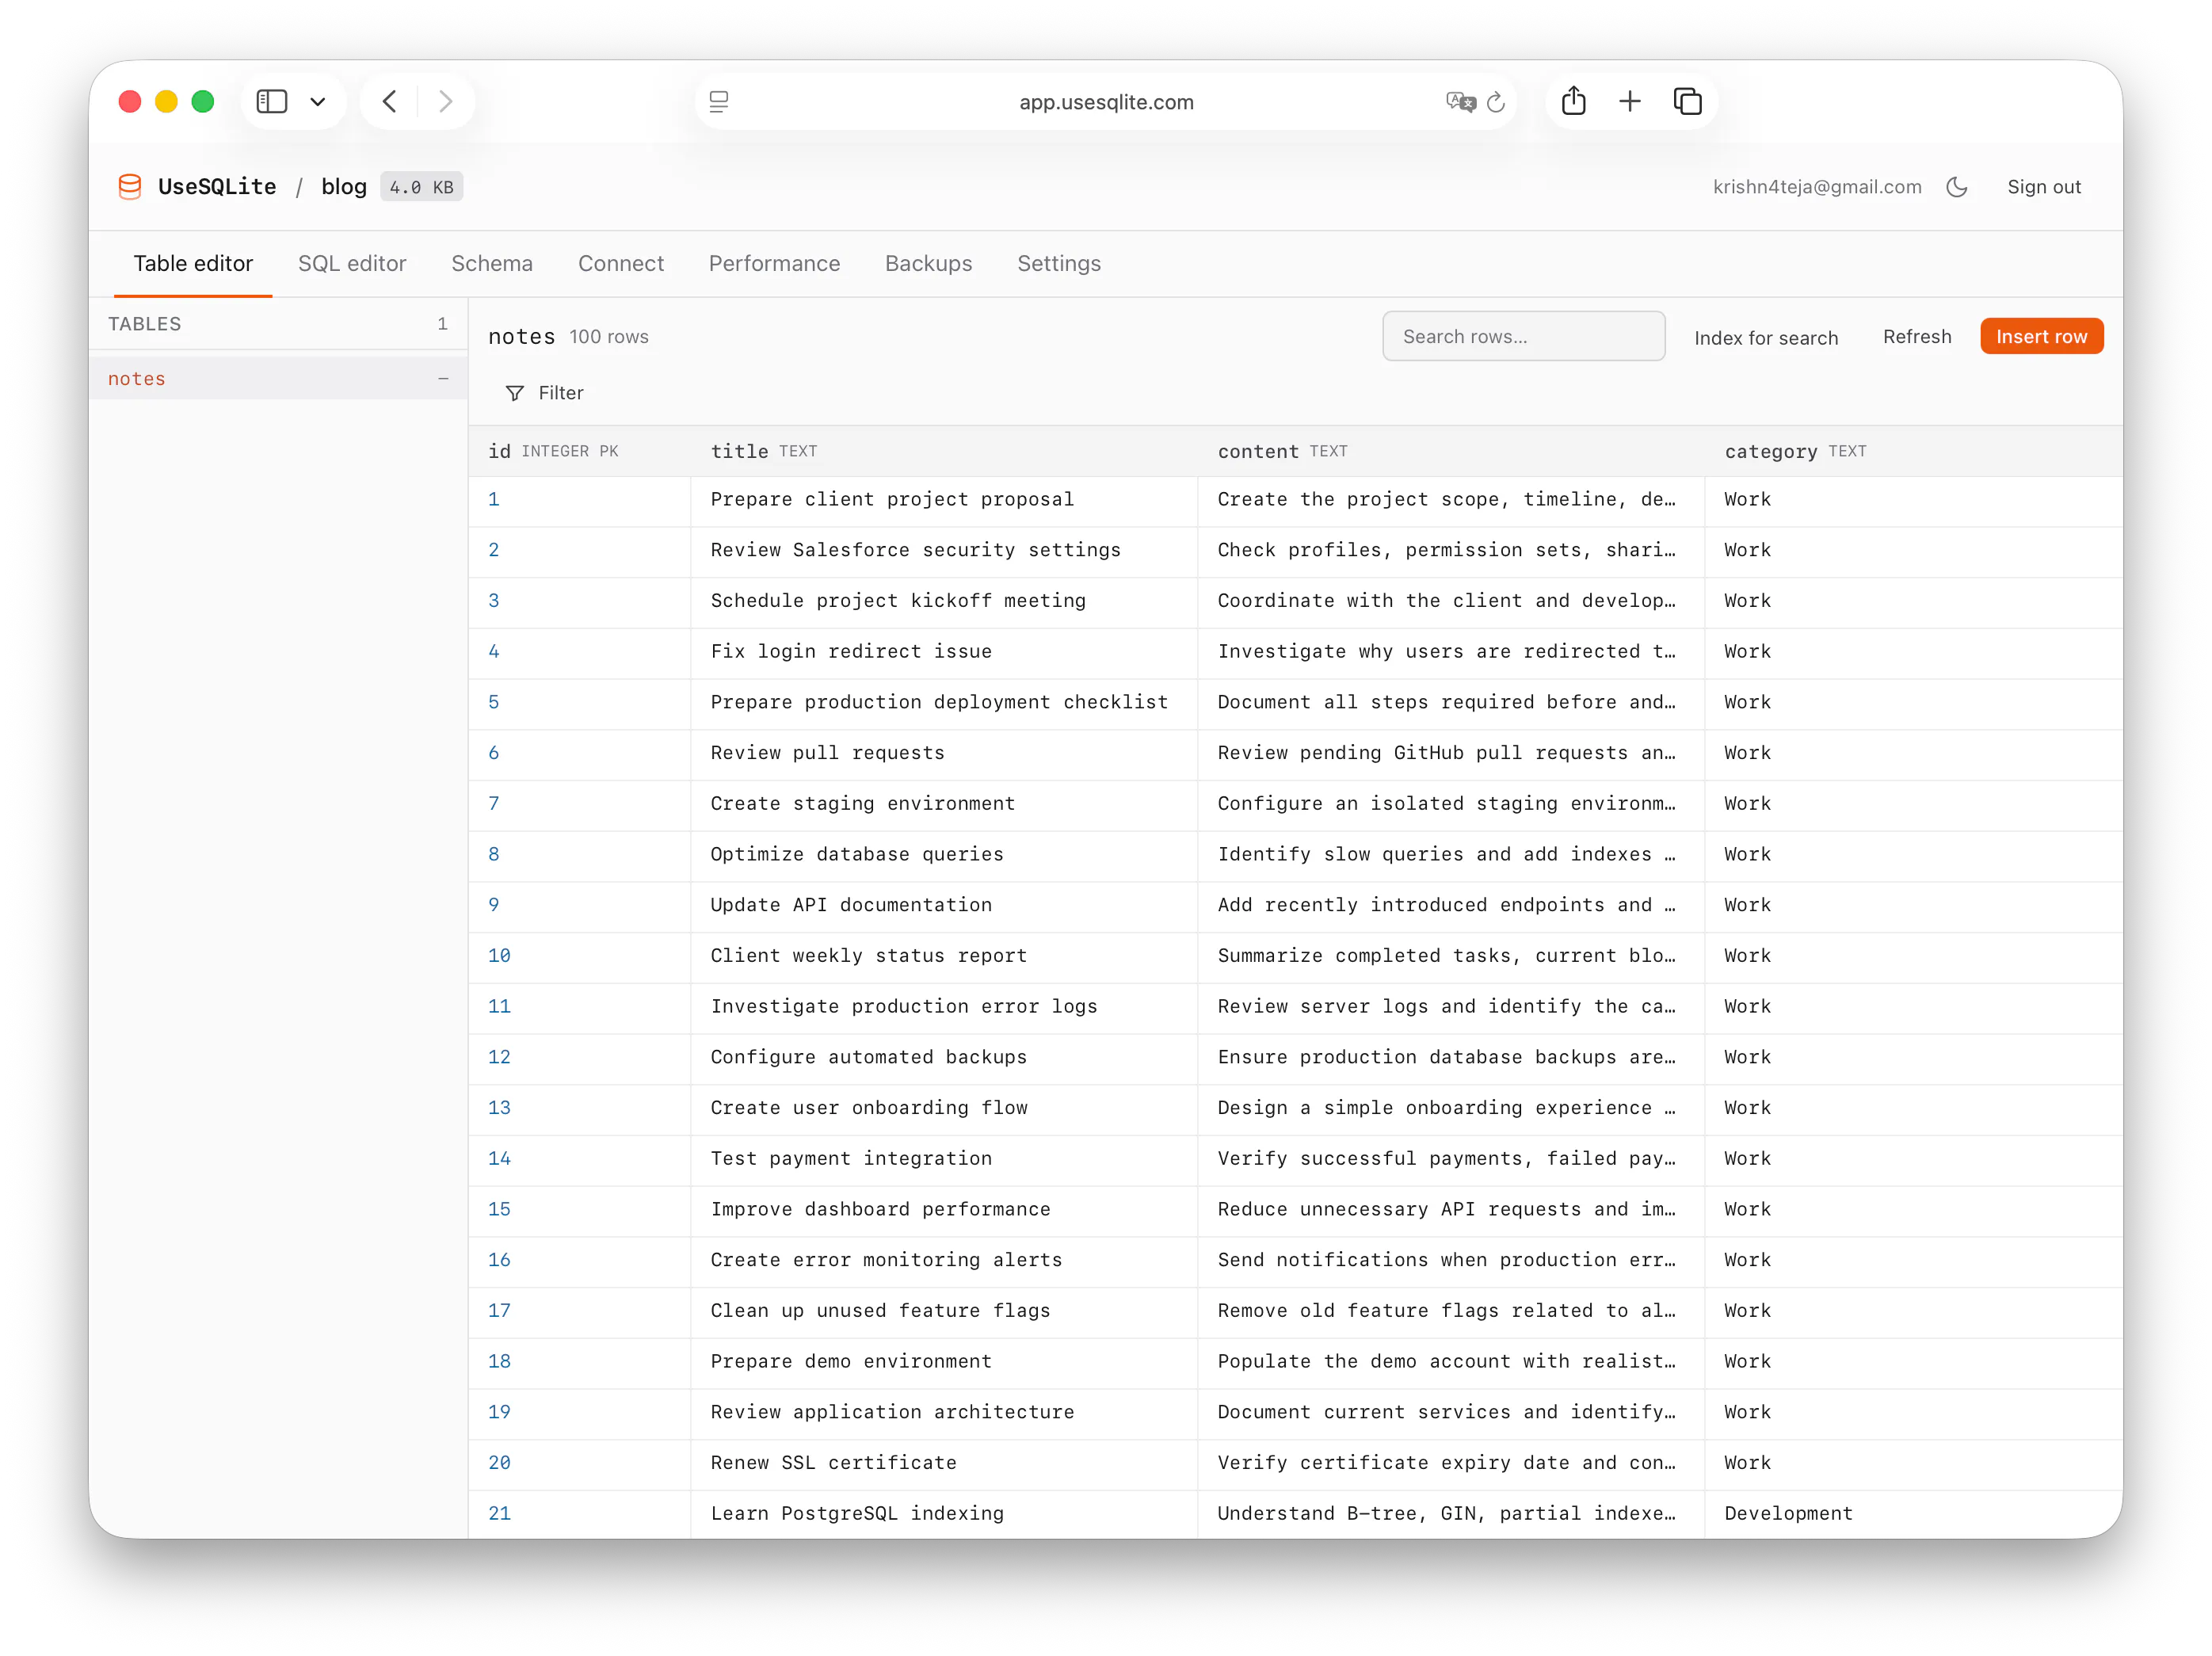Click the translate page icon
Screen dimensions: 2212x1656
point(1461,102)
